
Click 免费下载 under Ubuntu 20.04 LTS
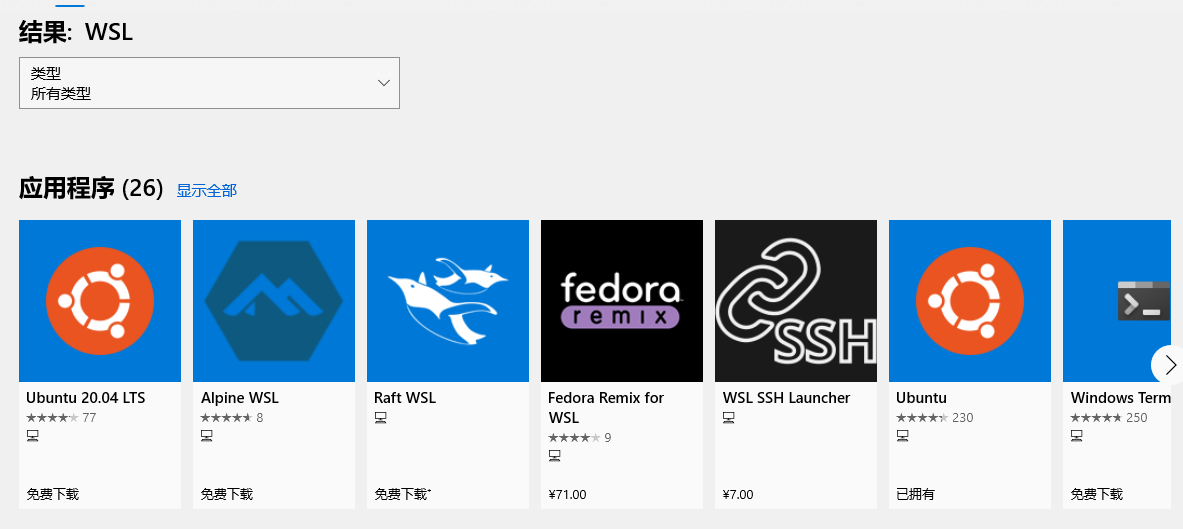coord(53,494)
